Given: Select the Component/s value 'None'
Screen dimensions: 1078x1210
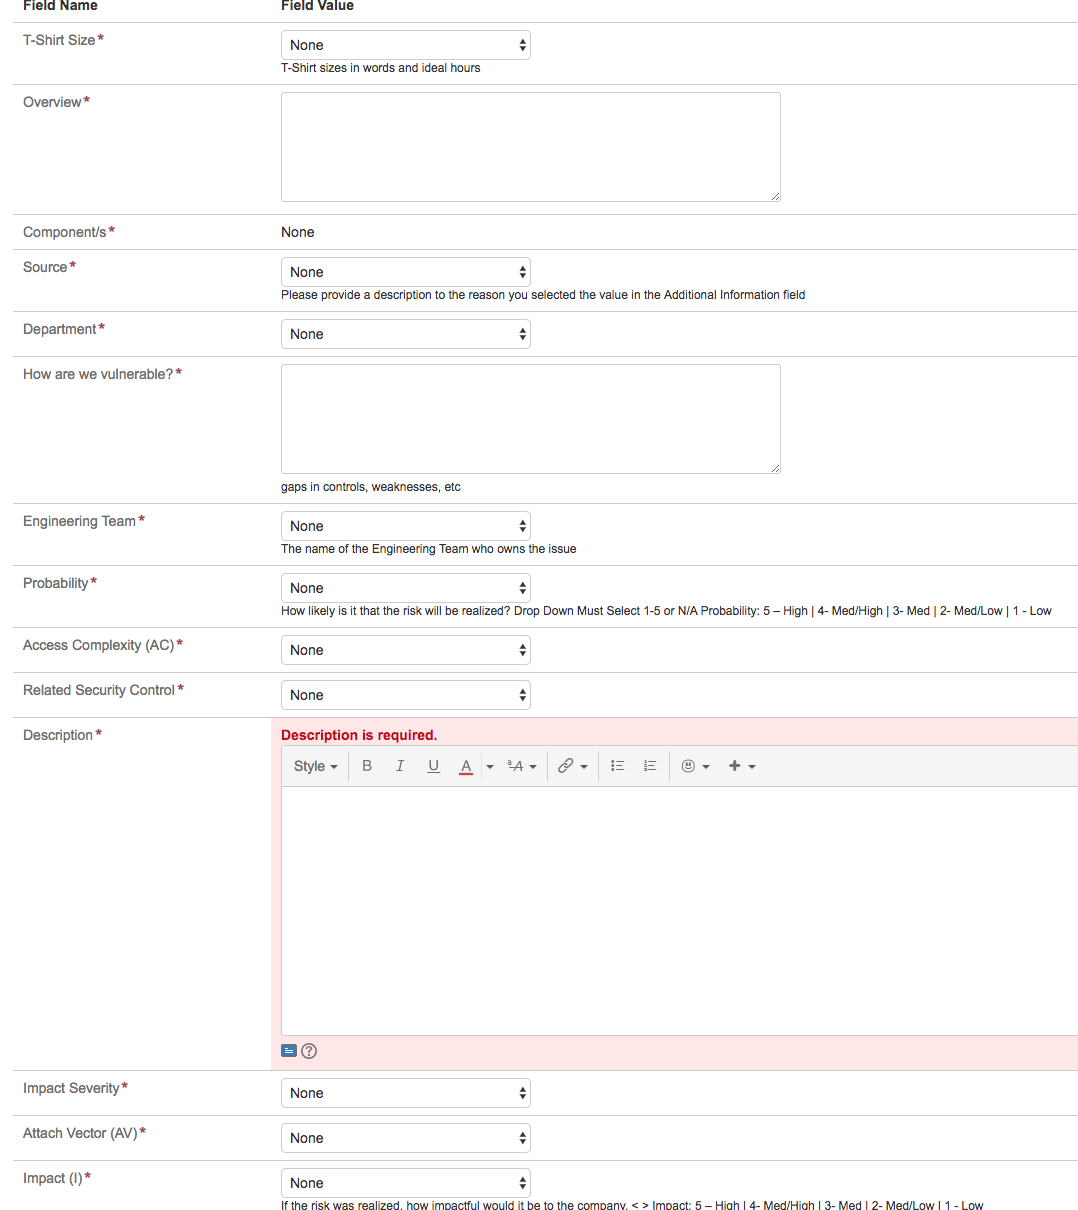Looking at the screenshot, I should coord(298,232).
